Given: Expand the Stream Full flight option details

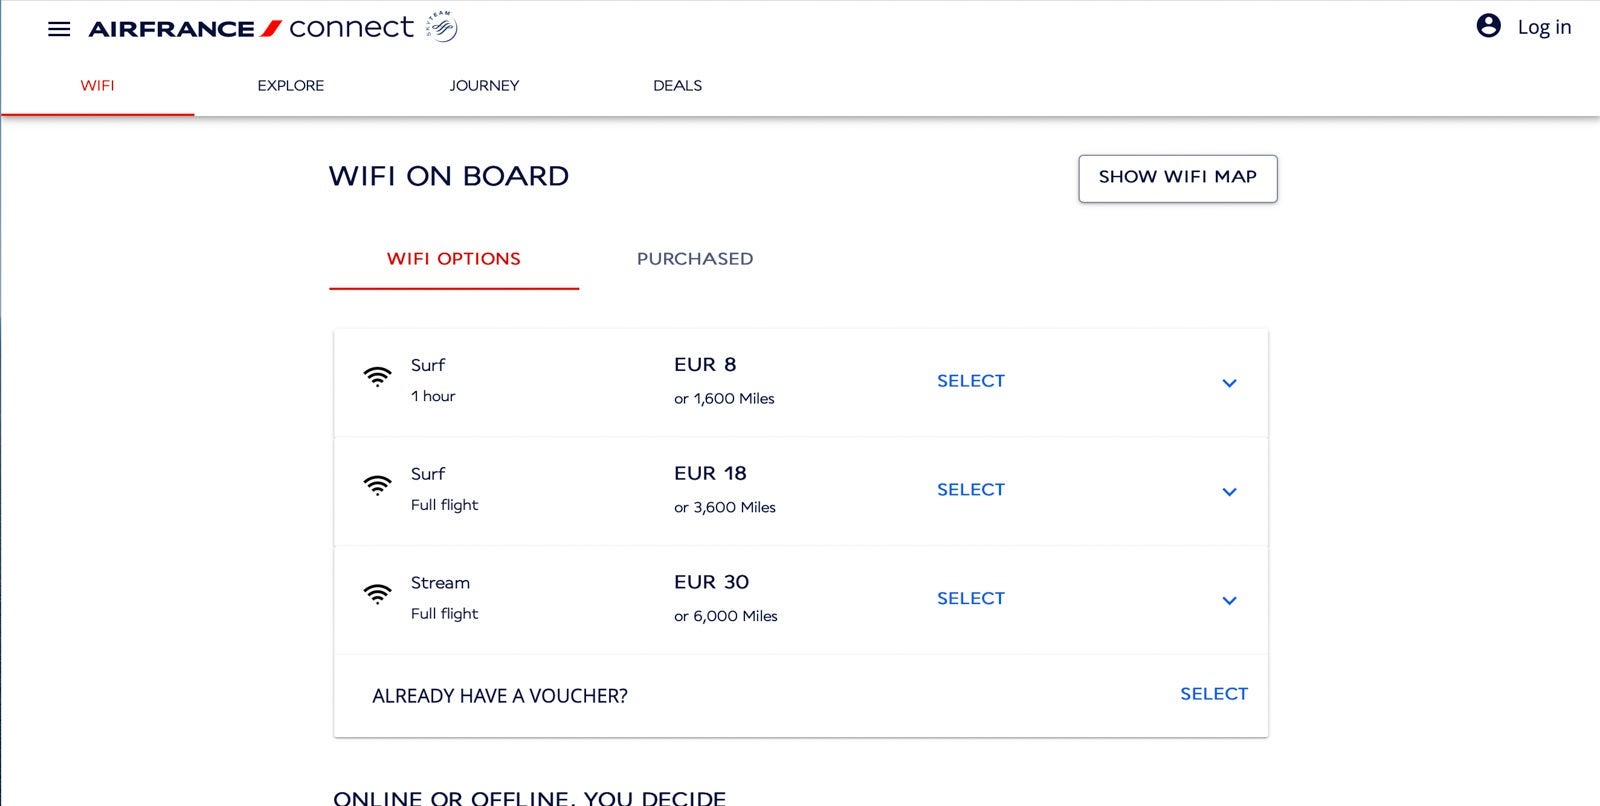Looking at the screenshot, I should pos(1229,601).
